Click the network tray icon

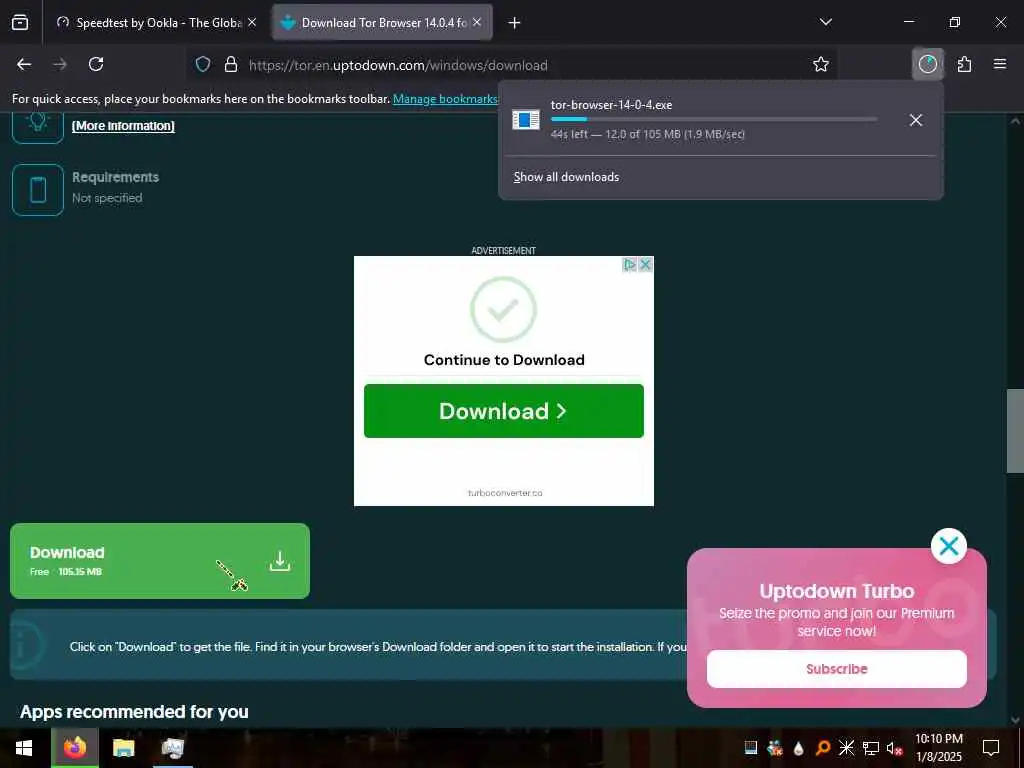(x=871, y=748)
